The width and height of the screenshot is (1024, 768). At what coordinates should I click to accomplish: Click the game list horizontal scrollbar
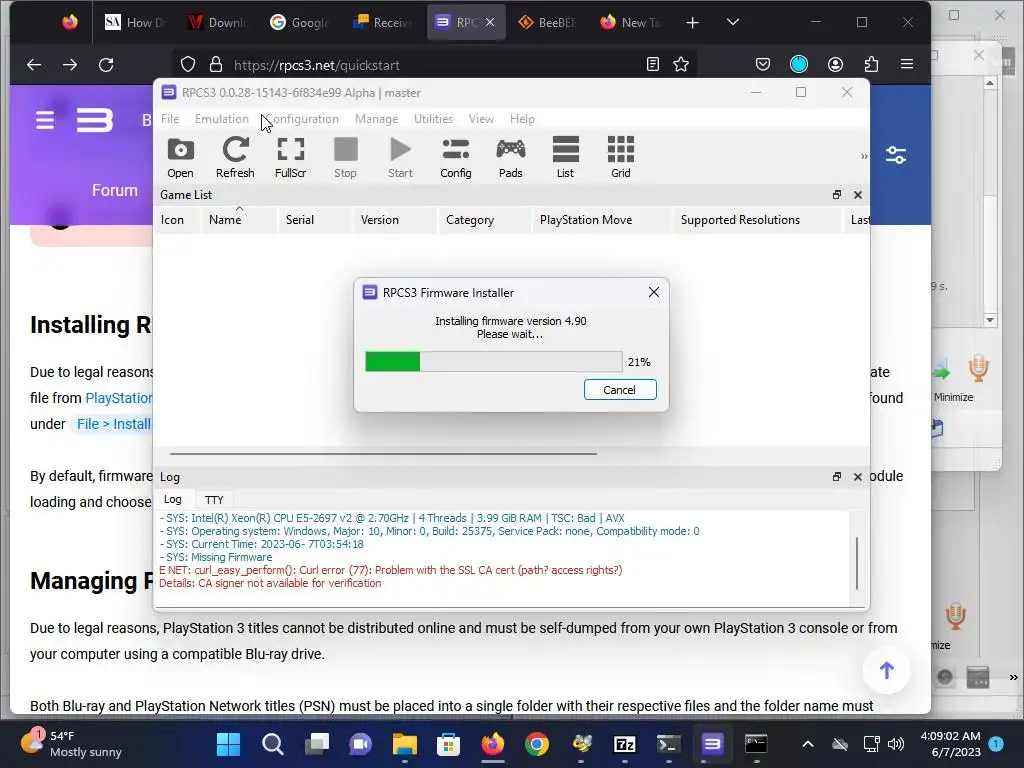[383, 453]
